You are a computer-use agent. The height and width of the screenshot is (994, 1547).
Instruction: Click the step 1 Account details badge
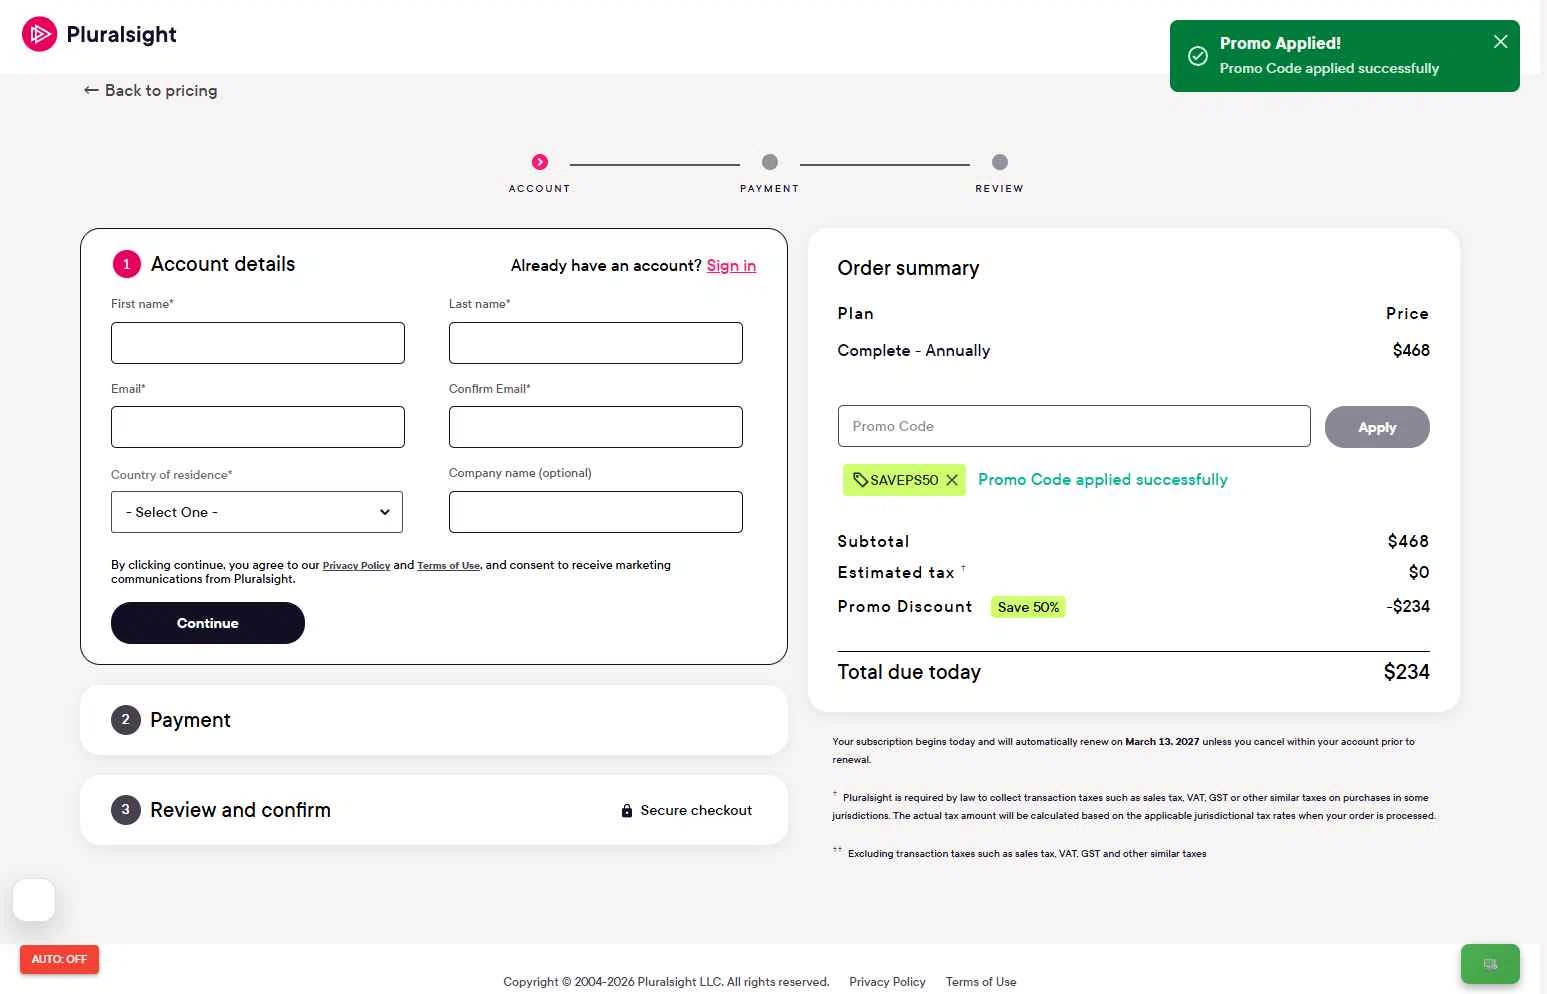tap(127, 264)
